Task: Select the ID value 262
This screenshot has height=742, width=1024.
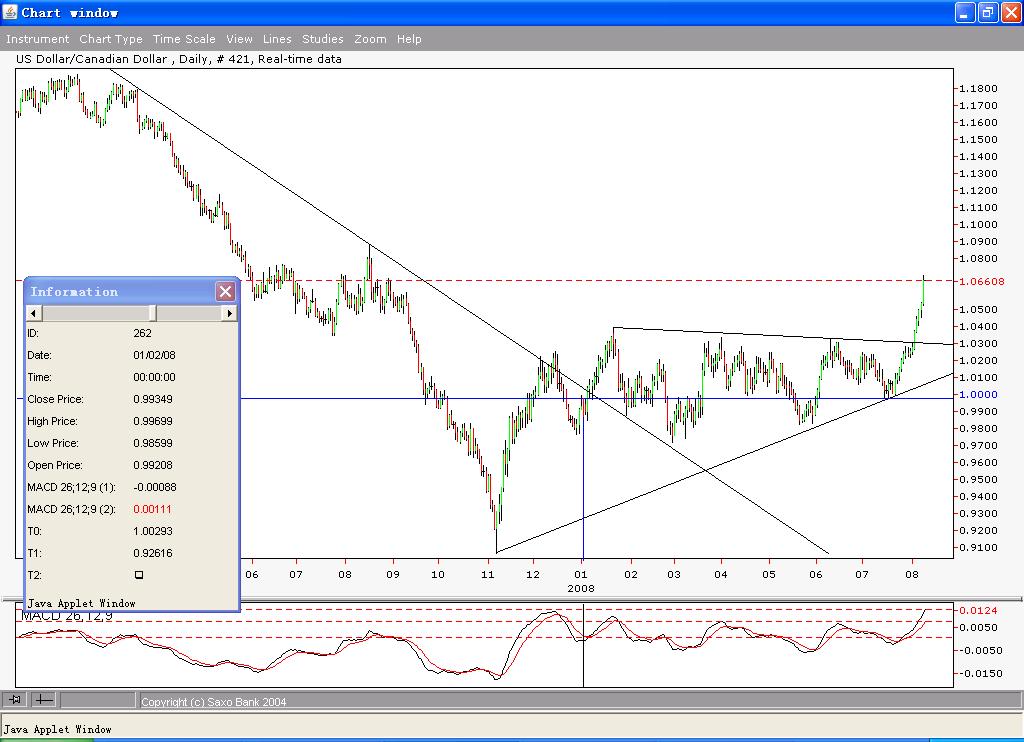Action: 142,333
